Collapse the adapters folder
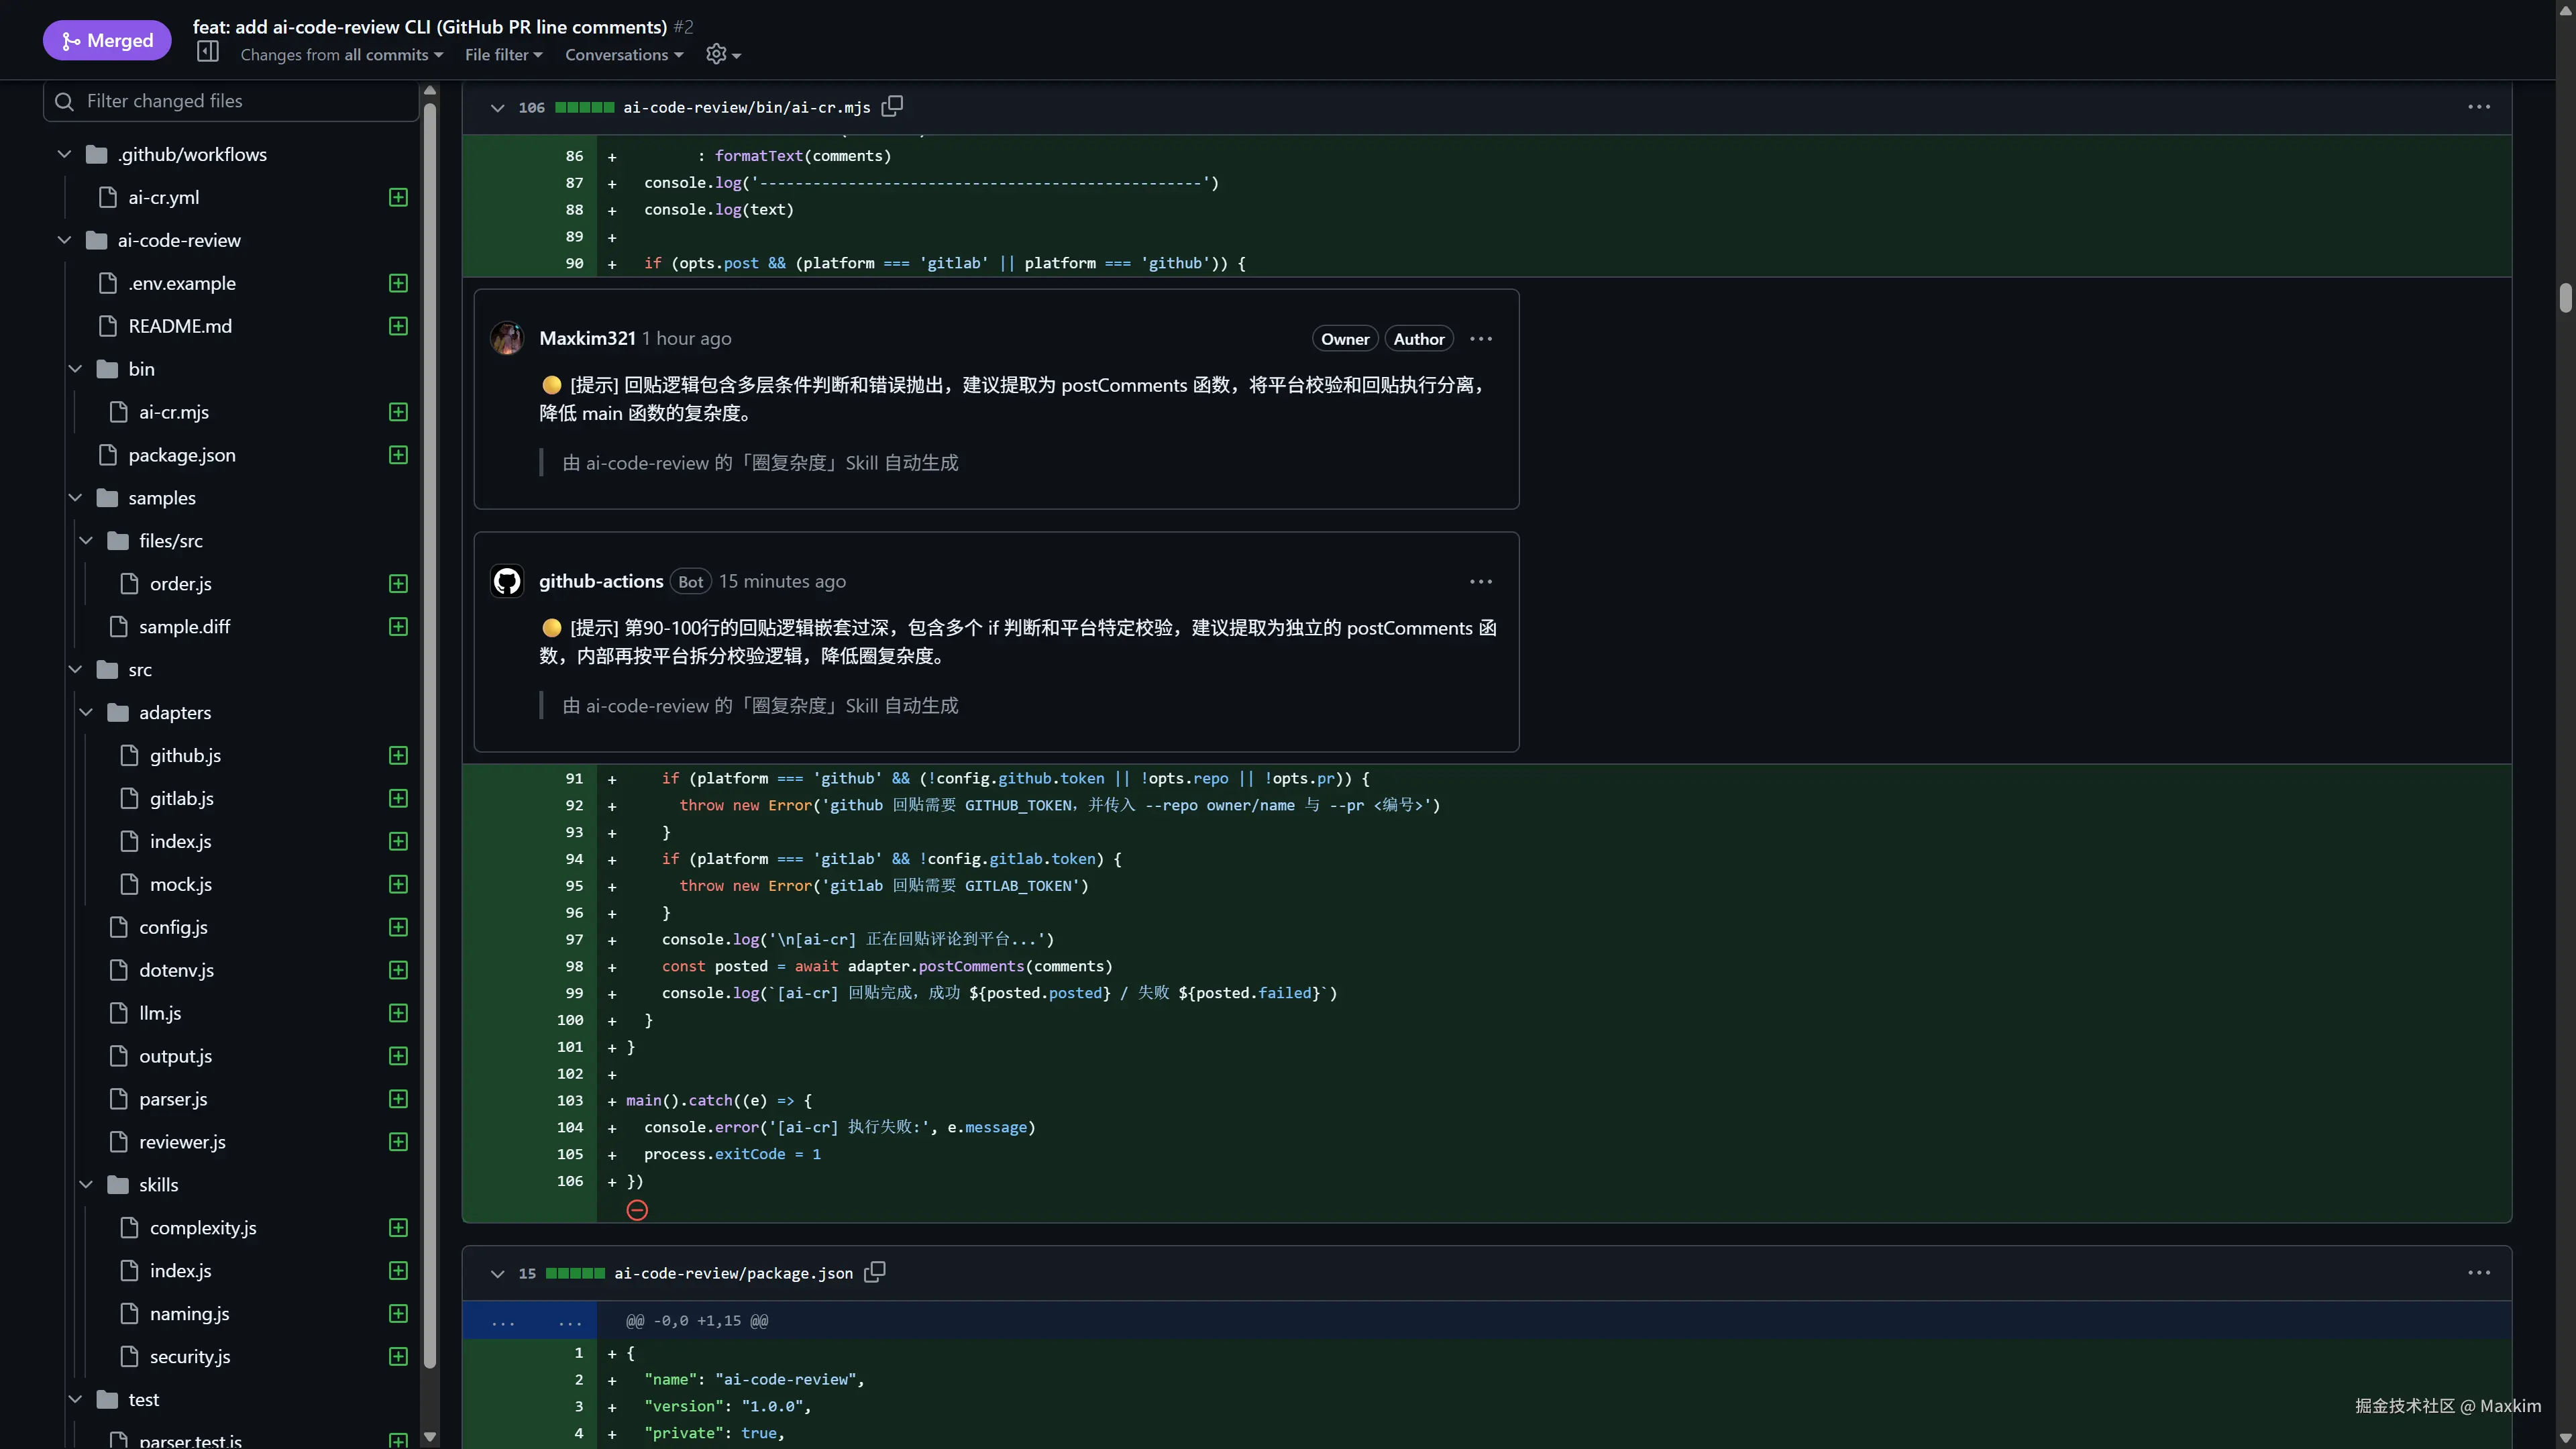 (86, 712)
